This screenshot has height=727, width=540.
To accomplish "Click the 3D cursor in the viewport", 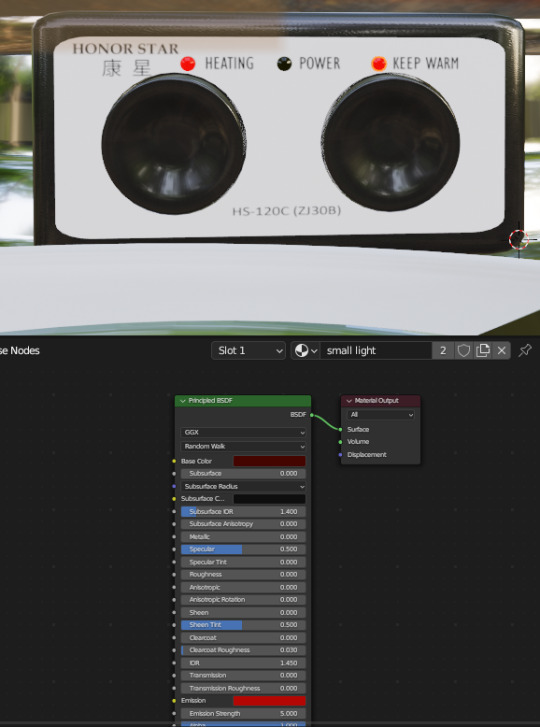I will point(518,240).
